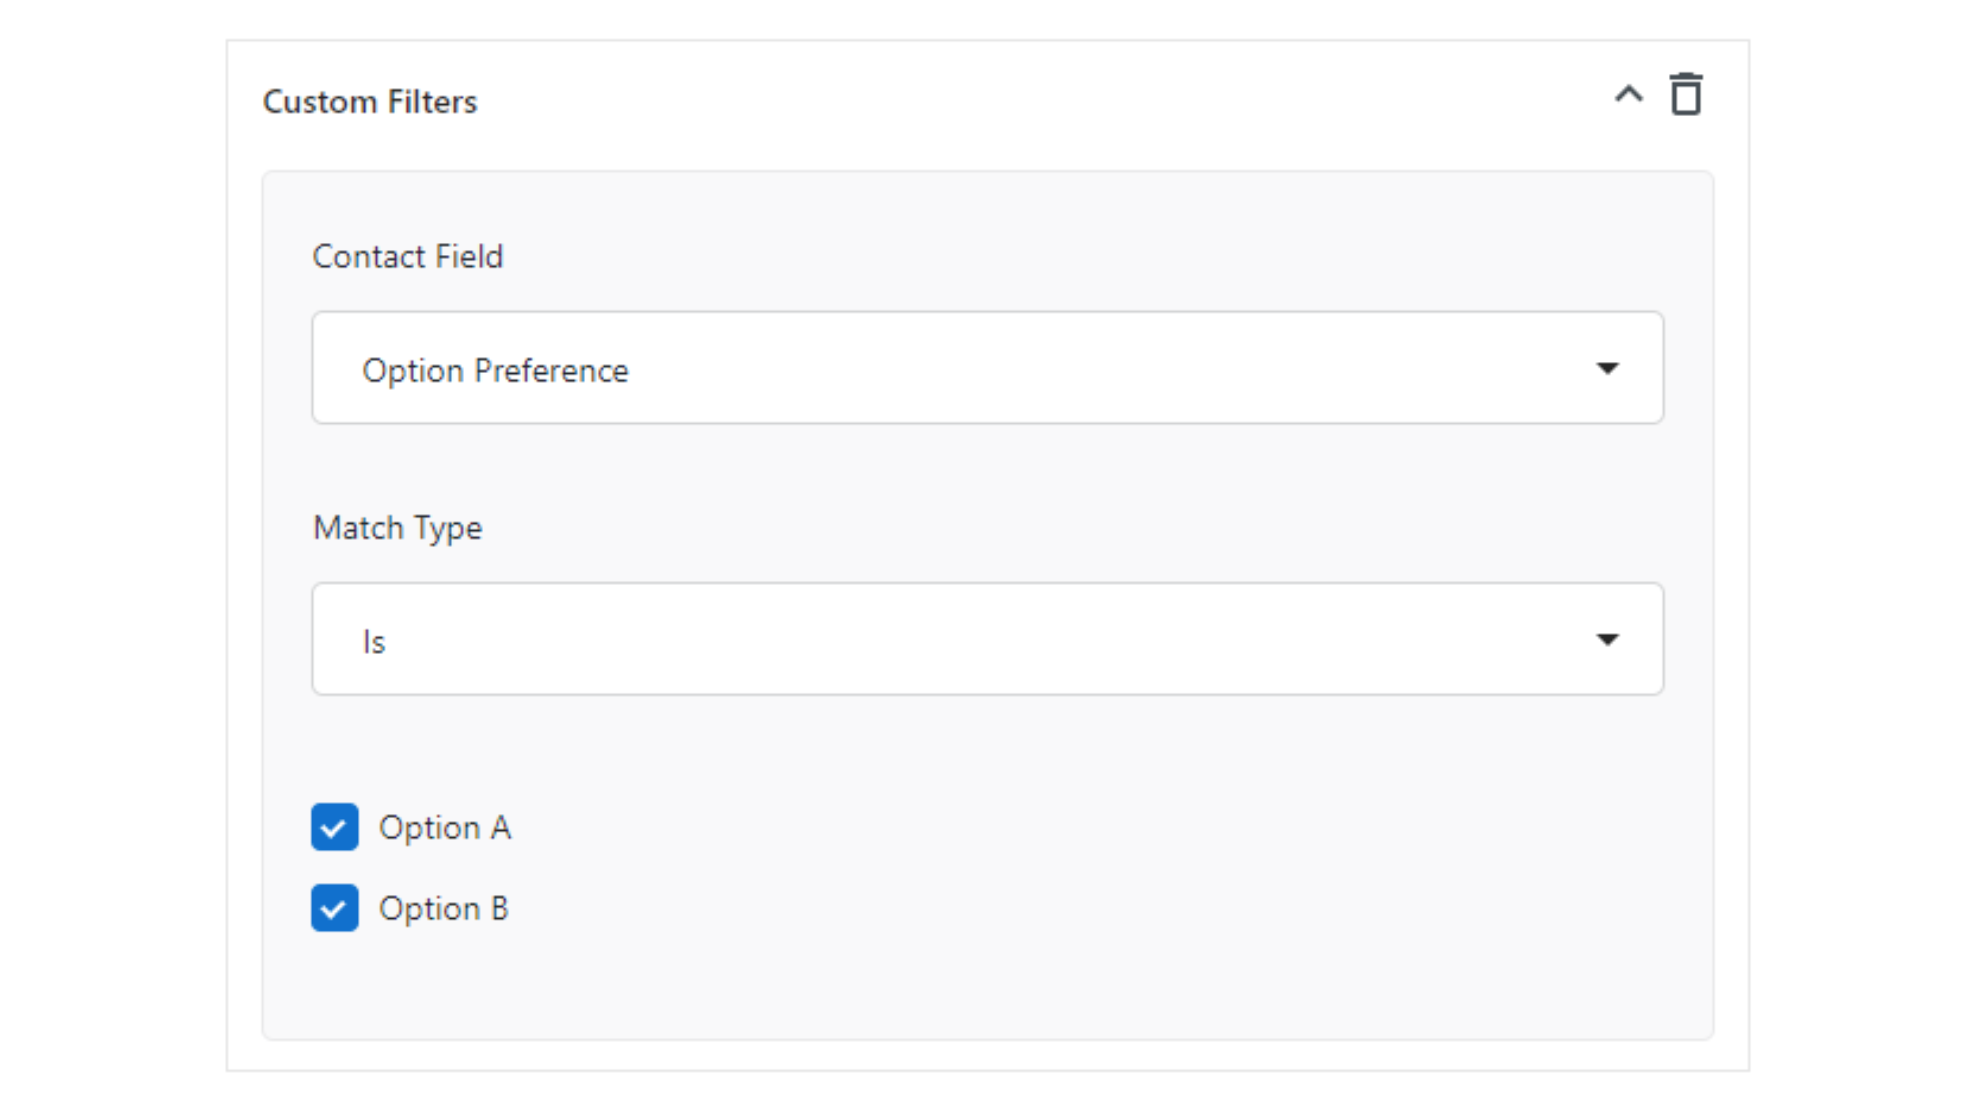This screenshot has width=1970, height=1110.
Task: Toggle the checkmark next to Option A
Action: pos(334,827)
